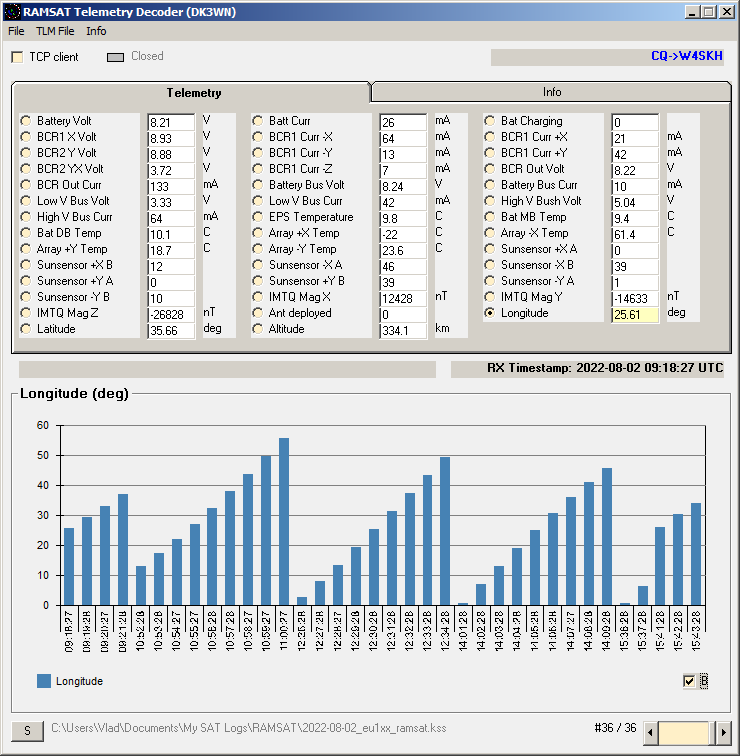Image resolution: width=740 pixels, height=756 pixels.
Task: Click the Battery Volt value field 8.21
Action: click(x=171, y=122)
